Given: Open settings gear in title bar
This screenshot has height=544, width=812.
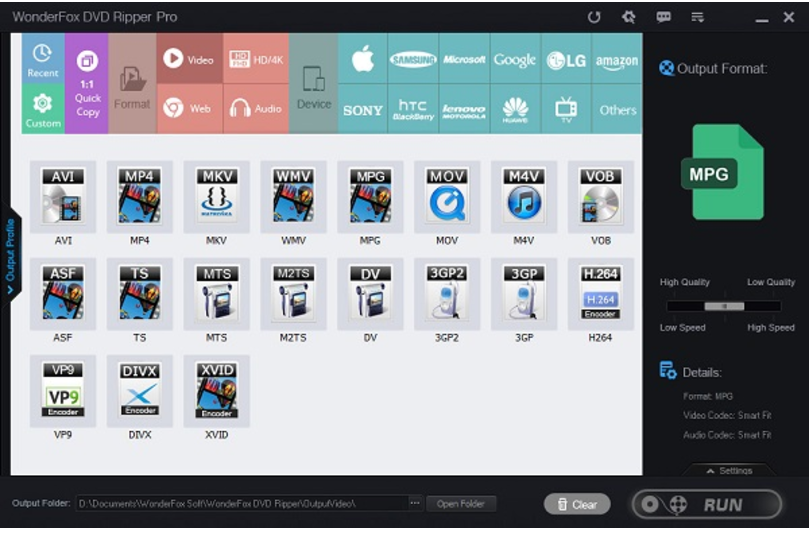Looking at the screenshot, I should pyautogui.click(x=629, y=17).
